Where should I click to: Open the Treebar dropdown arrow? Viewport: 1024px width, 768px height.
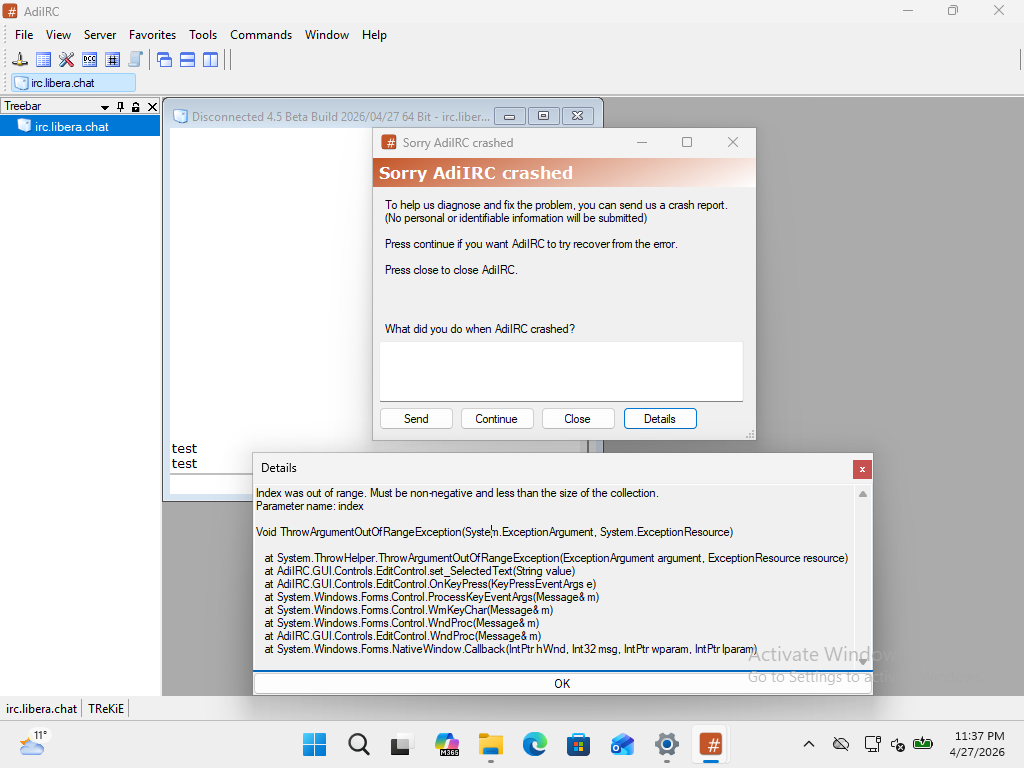tap(105, 107)
